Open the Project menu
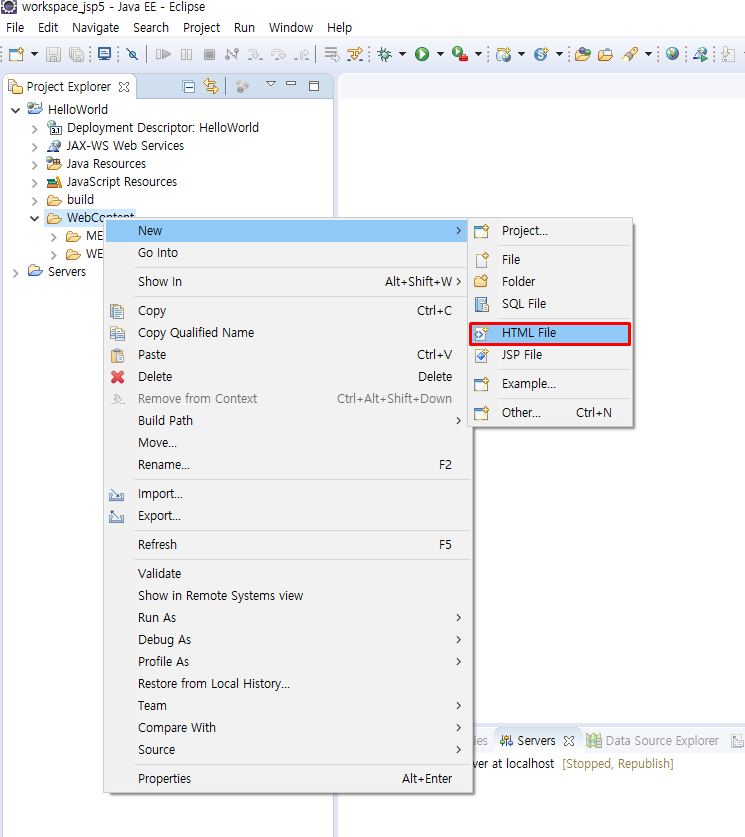Viewport: 745px width, 837px height. pos(201,27)
